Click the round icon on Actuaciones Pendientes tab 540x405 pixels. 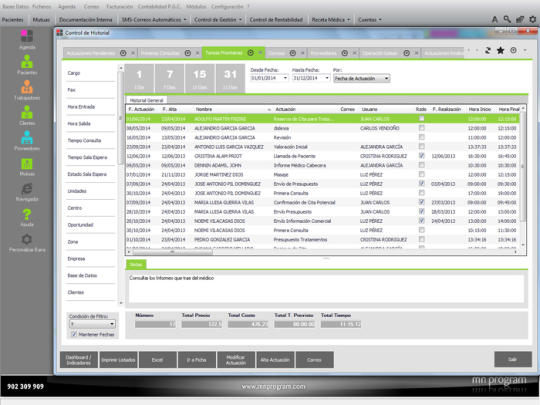[123, 53]
